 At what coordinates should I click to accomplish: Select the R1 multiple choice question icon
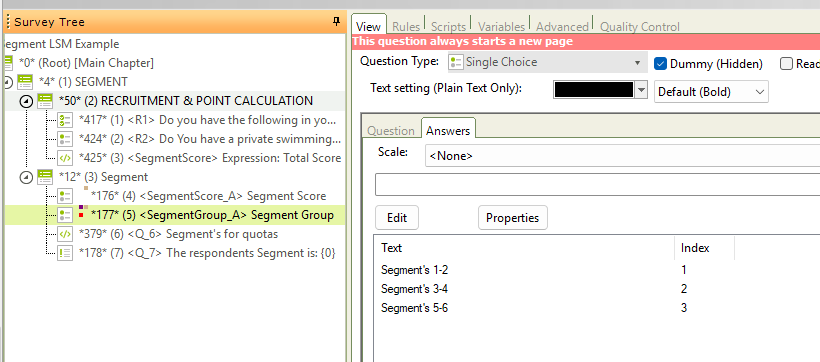pos(65,120)
